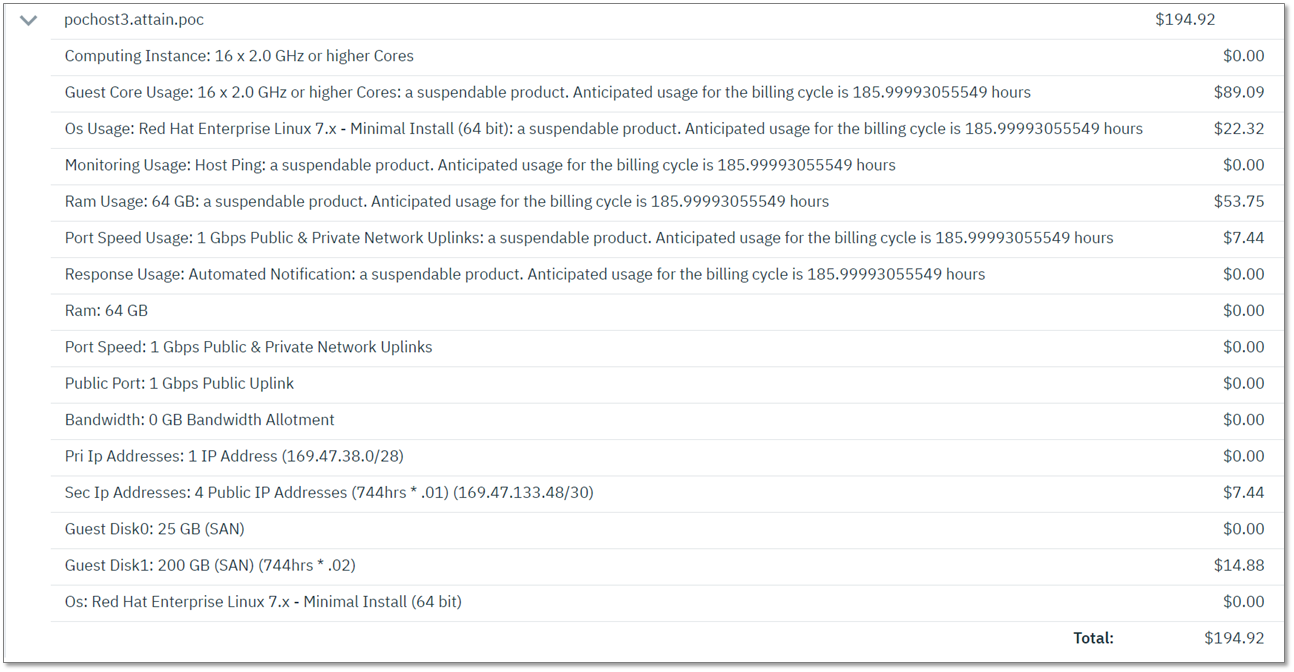Viewport: 1294px width, 672px height.
Task: Select the Monitoring Usage Host Ping row
Action: (x=480, y=165)
